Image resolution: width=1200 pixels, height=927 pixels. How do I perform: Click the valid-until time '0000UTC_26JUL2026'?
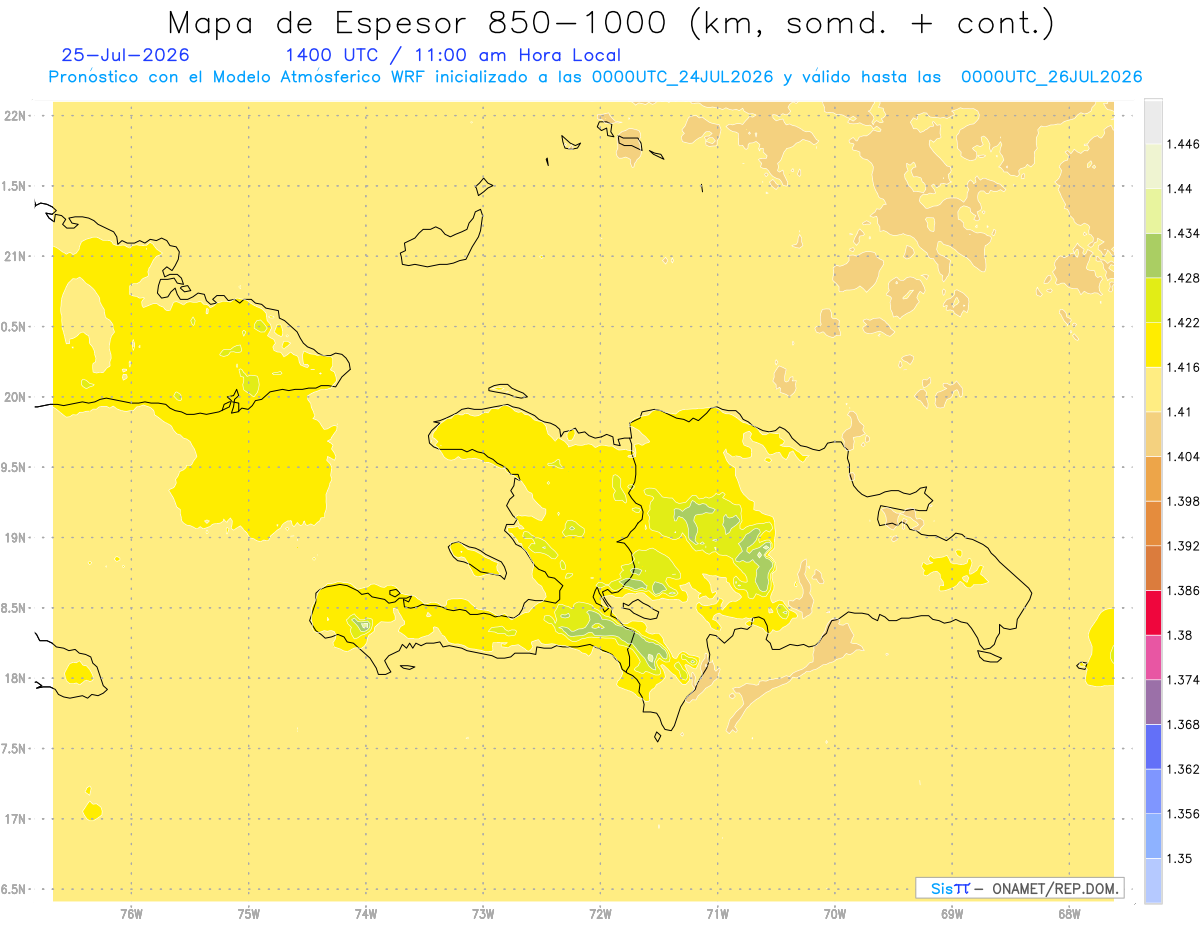[1051, 77]
